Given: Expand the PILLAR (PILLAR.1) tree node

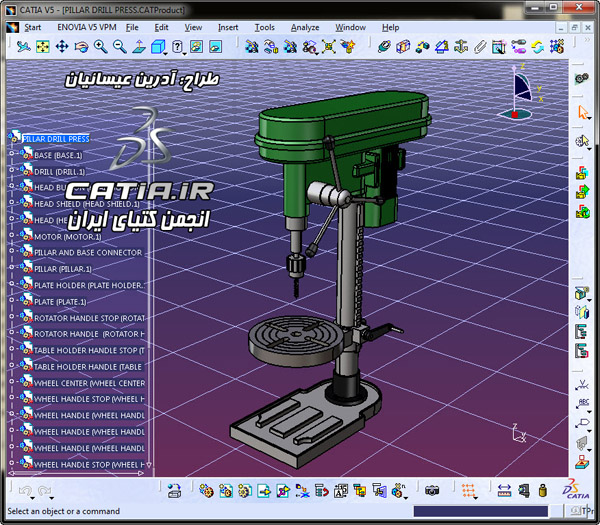Looking at the screenshot, I should pos(11,267).
